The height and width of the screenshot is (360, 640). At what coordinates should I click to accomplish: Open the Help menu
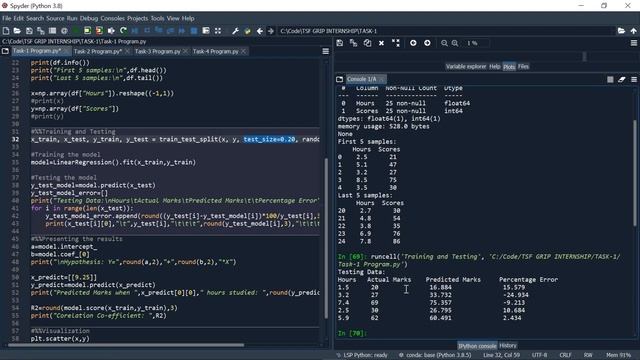(x=188, y=18)
